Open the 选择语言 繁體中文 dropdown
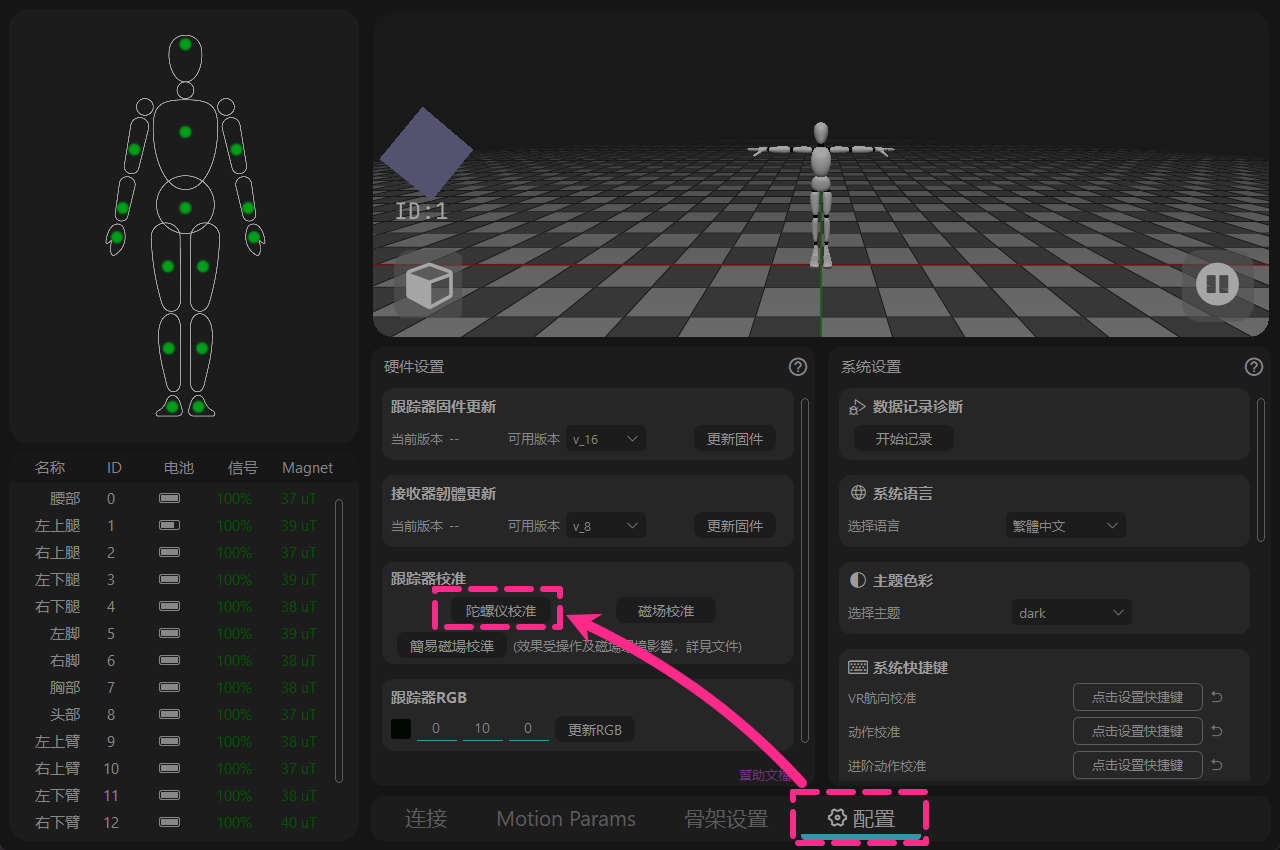The height and width of the screenshot is (850, 1280). pyautogui.click(x=1065, y=525)
